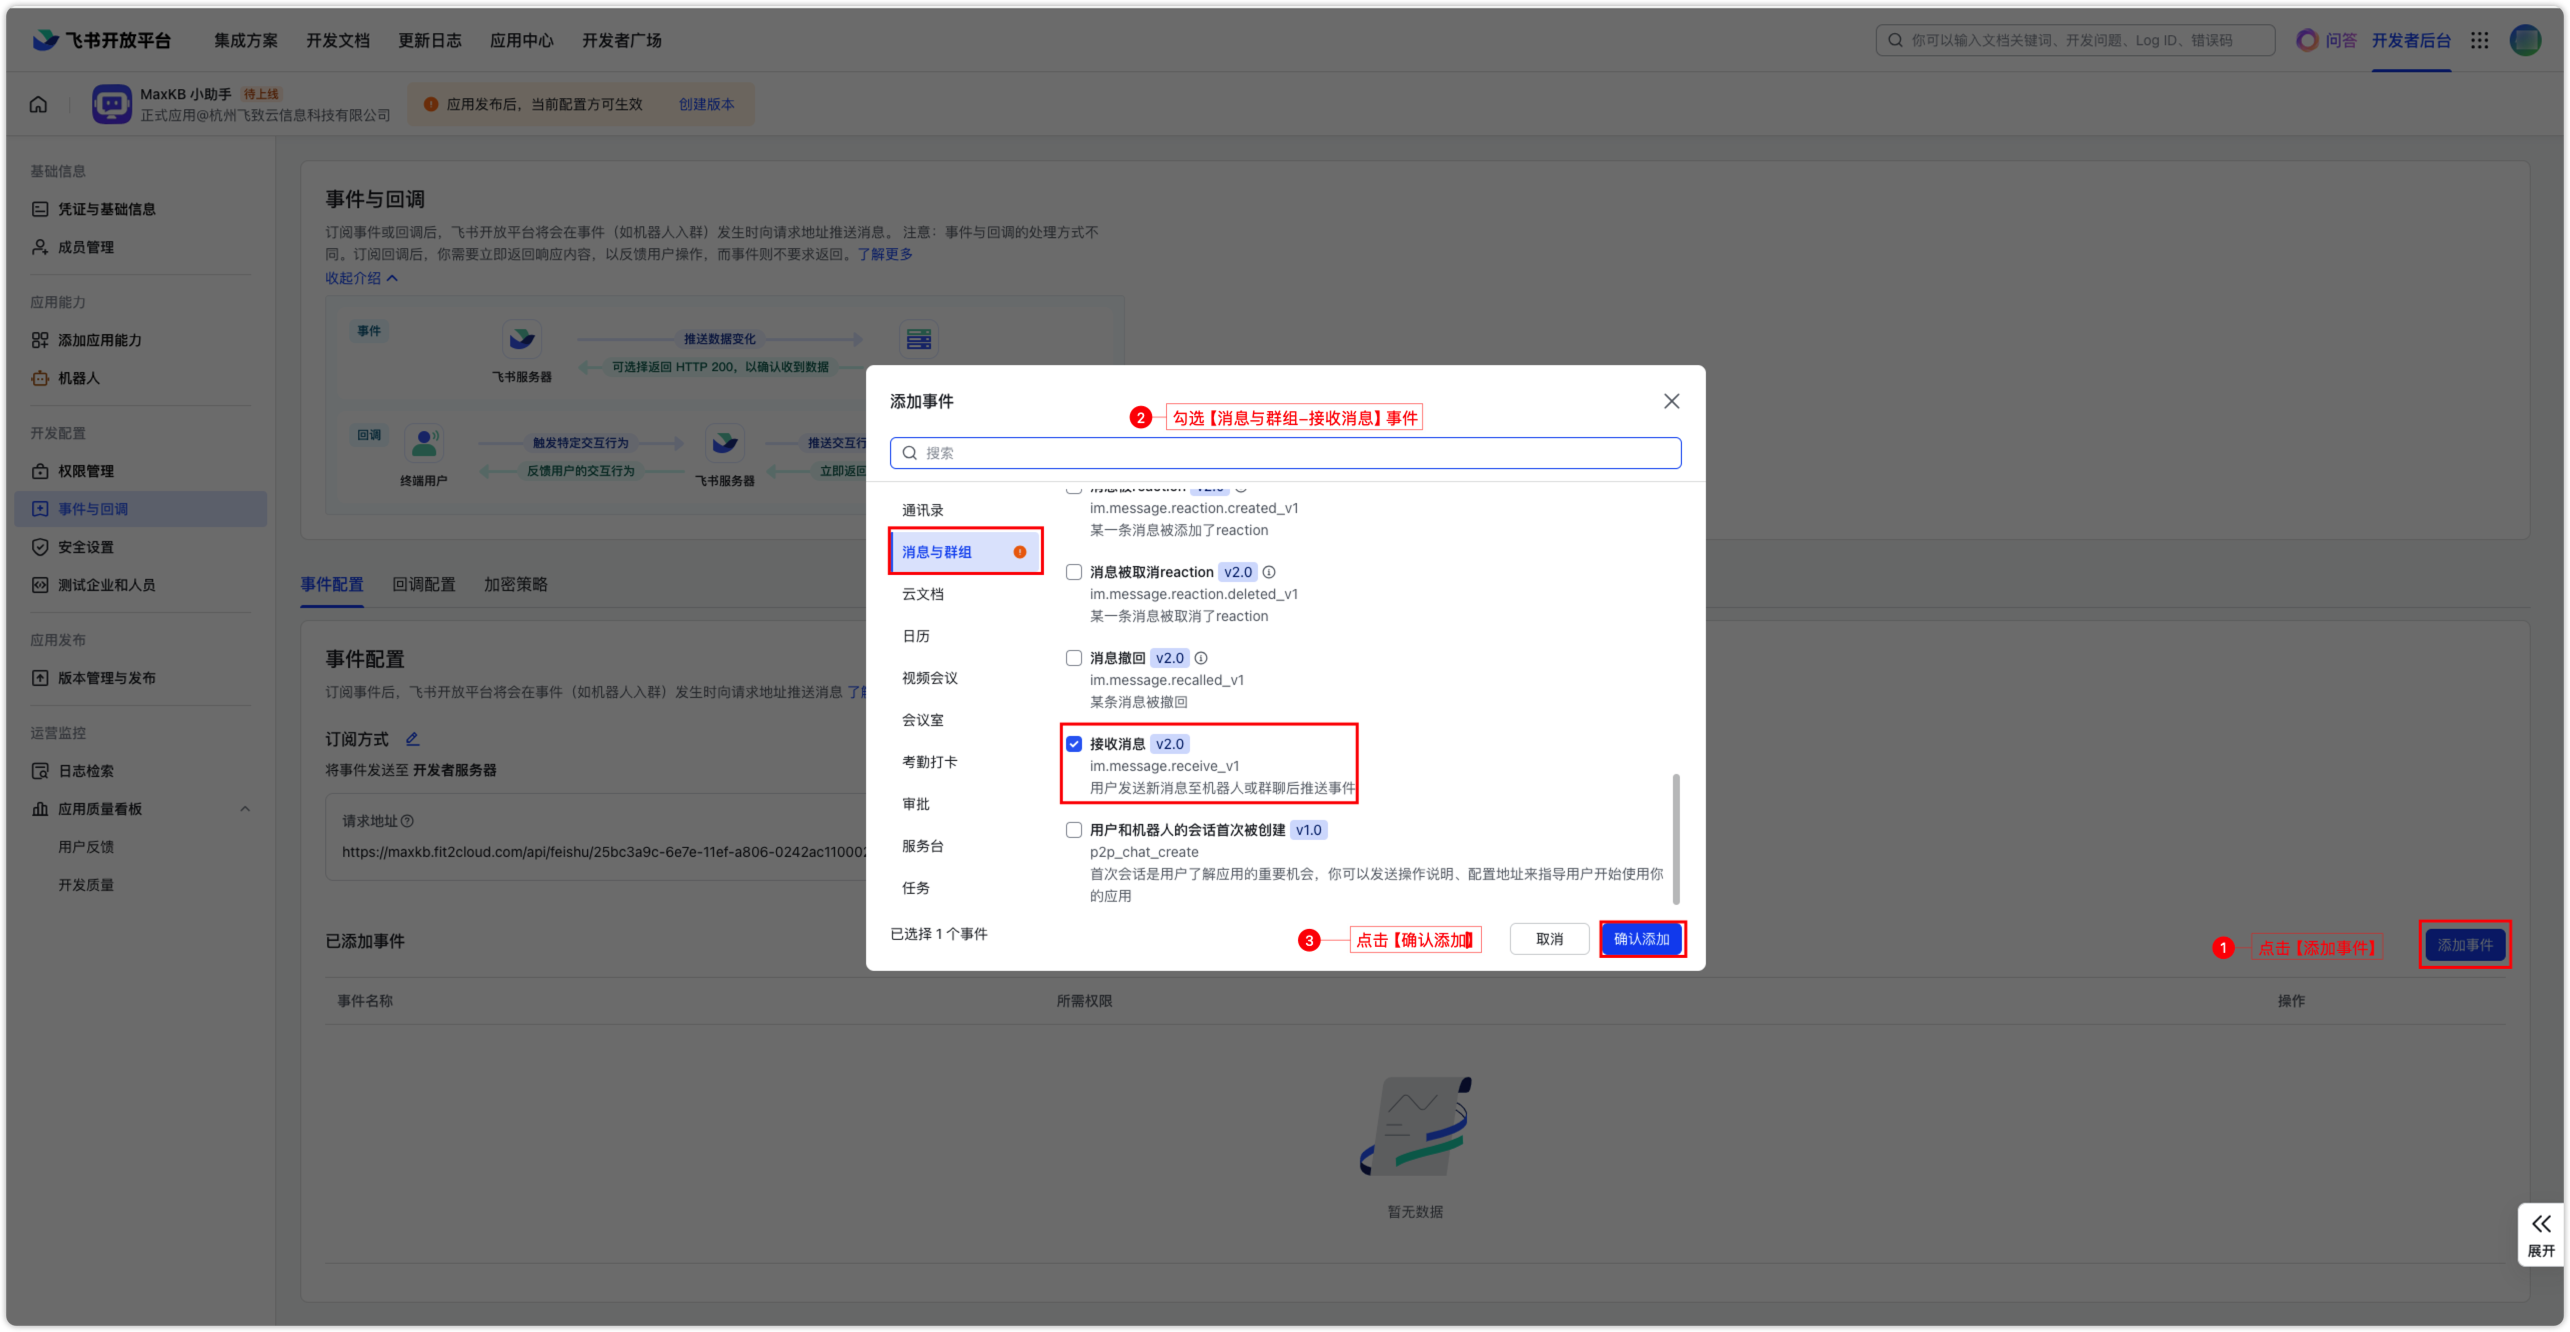Click info icon beside 消息撤回 v2.0
This screenshot has width=2570, height=1332.
pyautogui.click(x=1201, y=658)
